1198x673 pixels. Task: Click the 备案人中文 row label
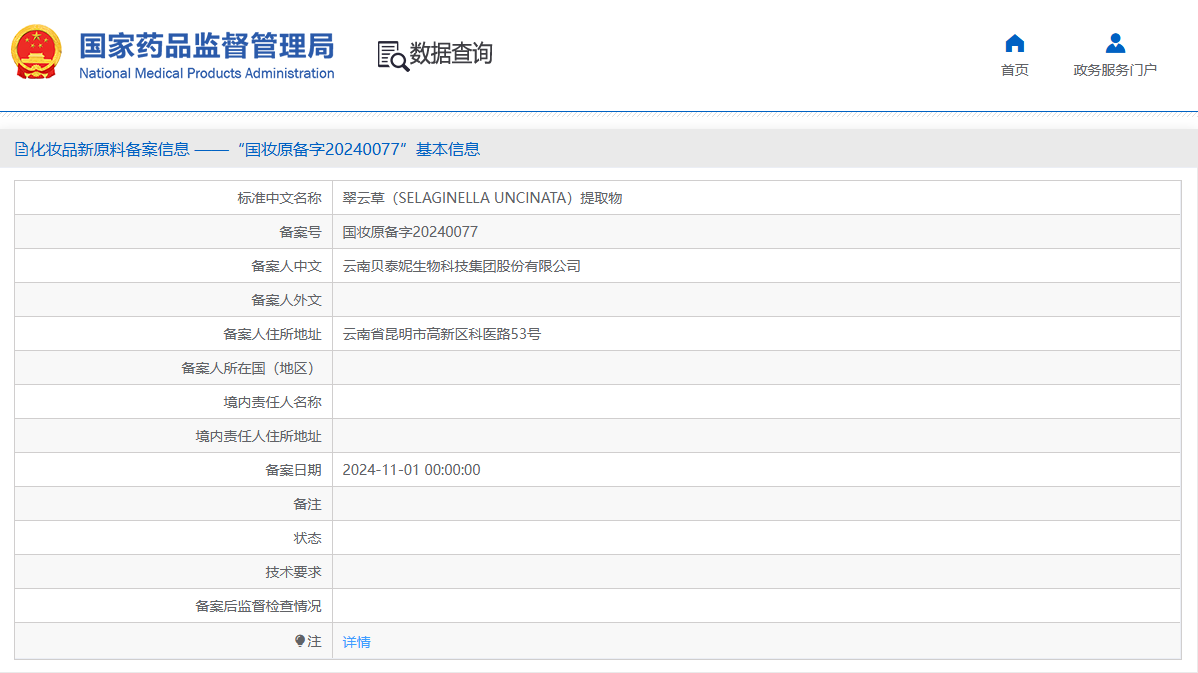point(287,266)
